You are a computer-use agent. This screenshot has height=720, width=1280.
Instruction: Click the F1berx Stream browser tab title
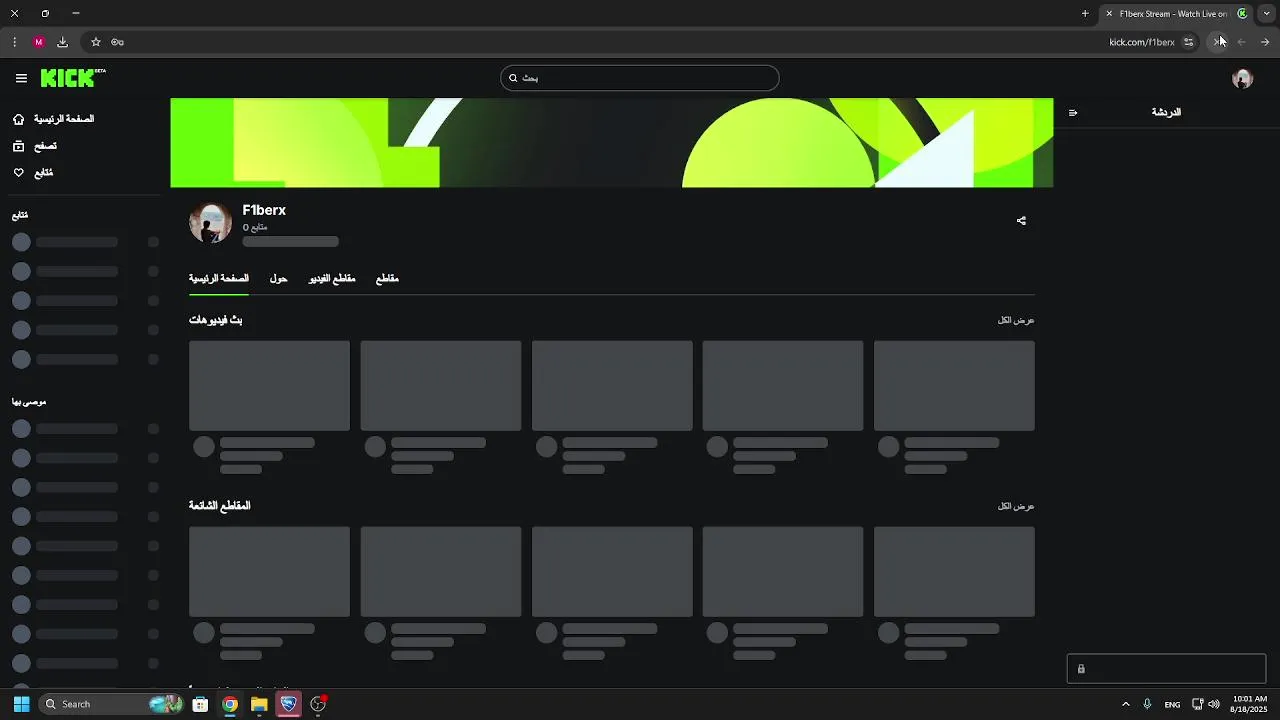click(1173, 14)
